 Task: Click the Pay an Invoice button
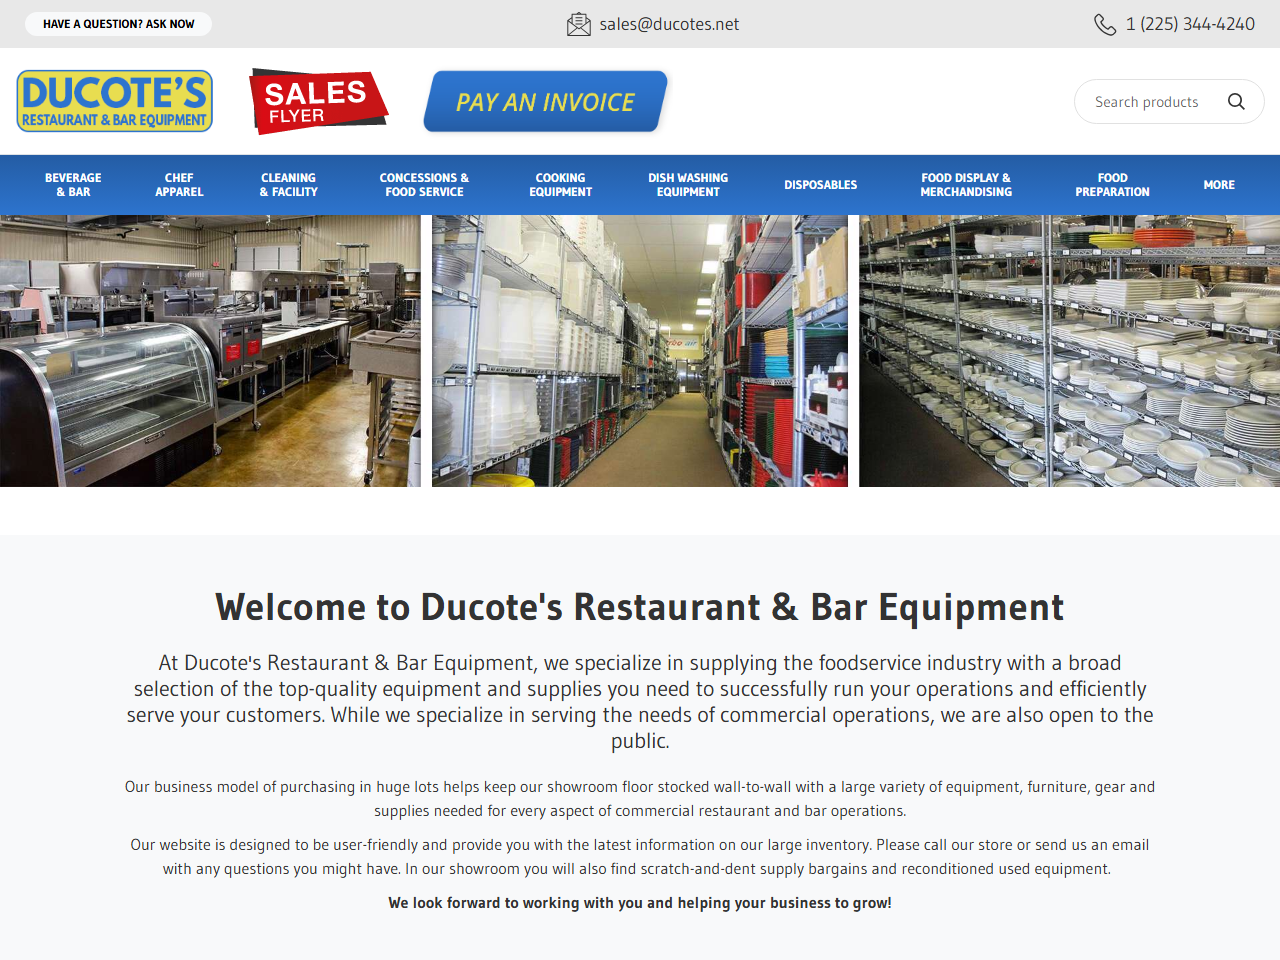pos(546,101)
